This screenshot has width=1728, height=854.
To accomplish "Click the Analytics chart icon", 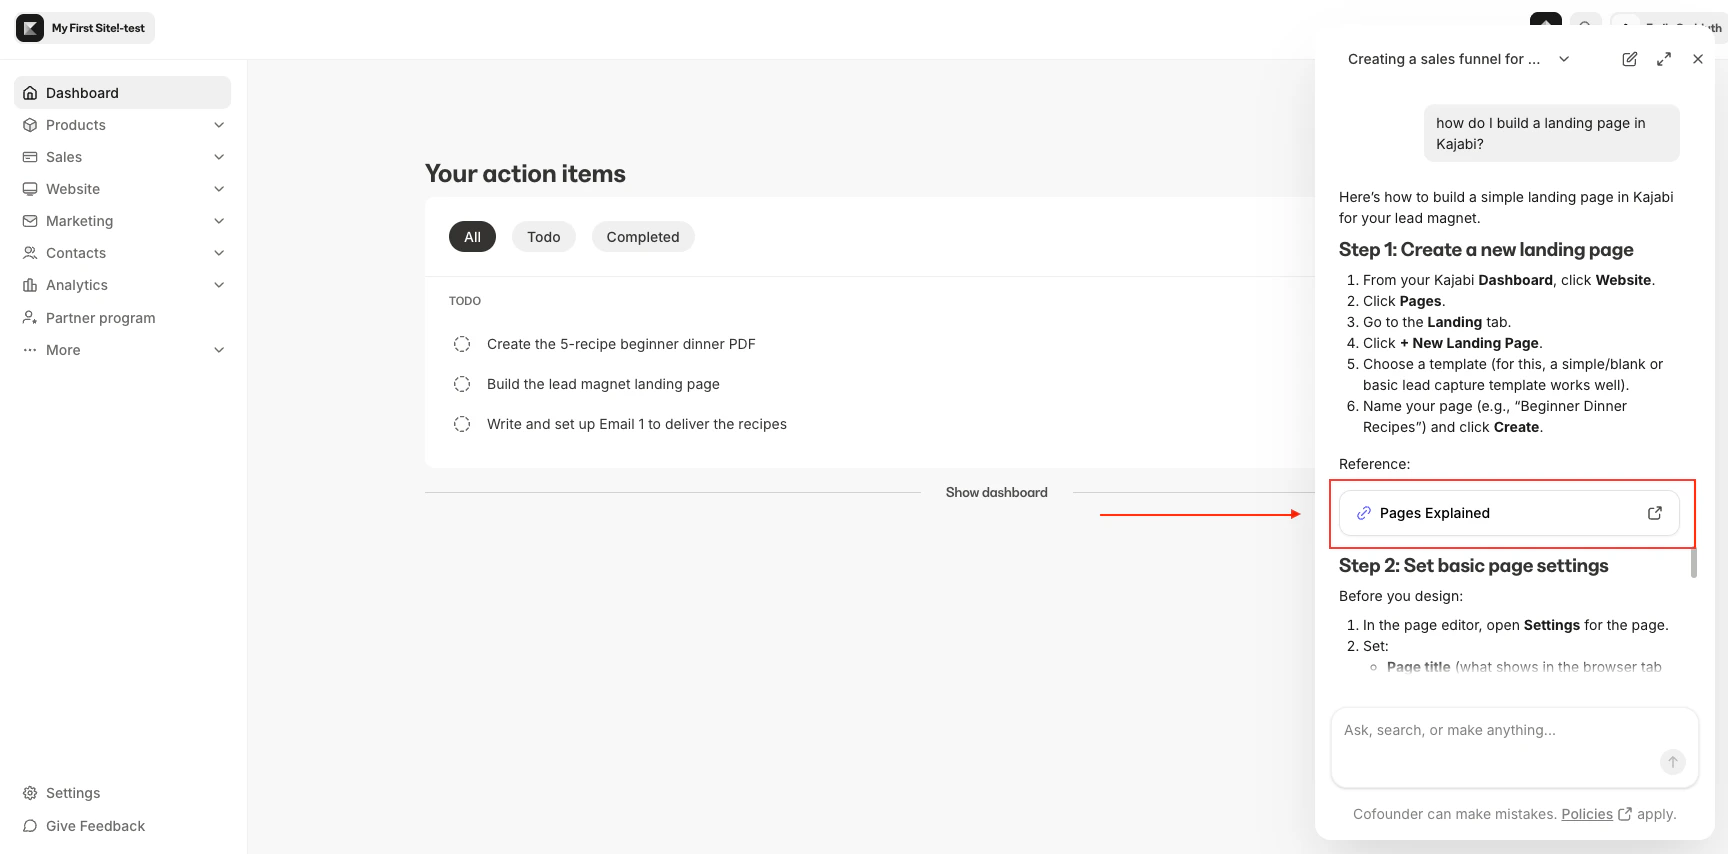I will [30, 284].
